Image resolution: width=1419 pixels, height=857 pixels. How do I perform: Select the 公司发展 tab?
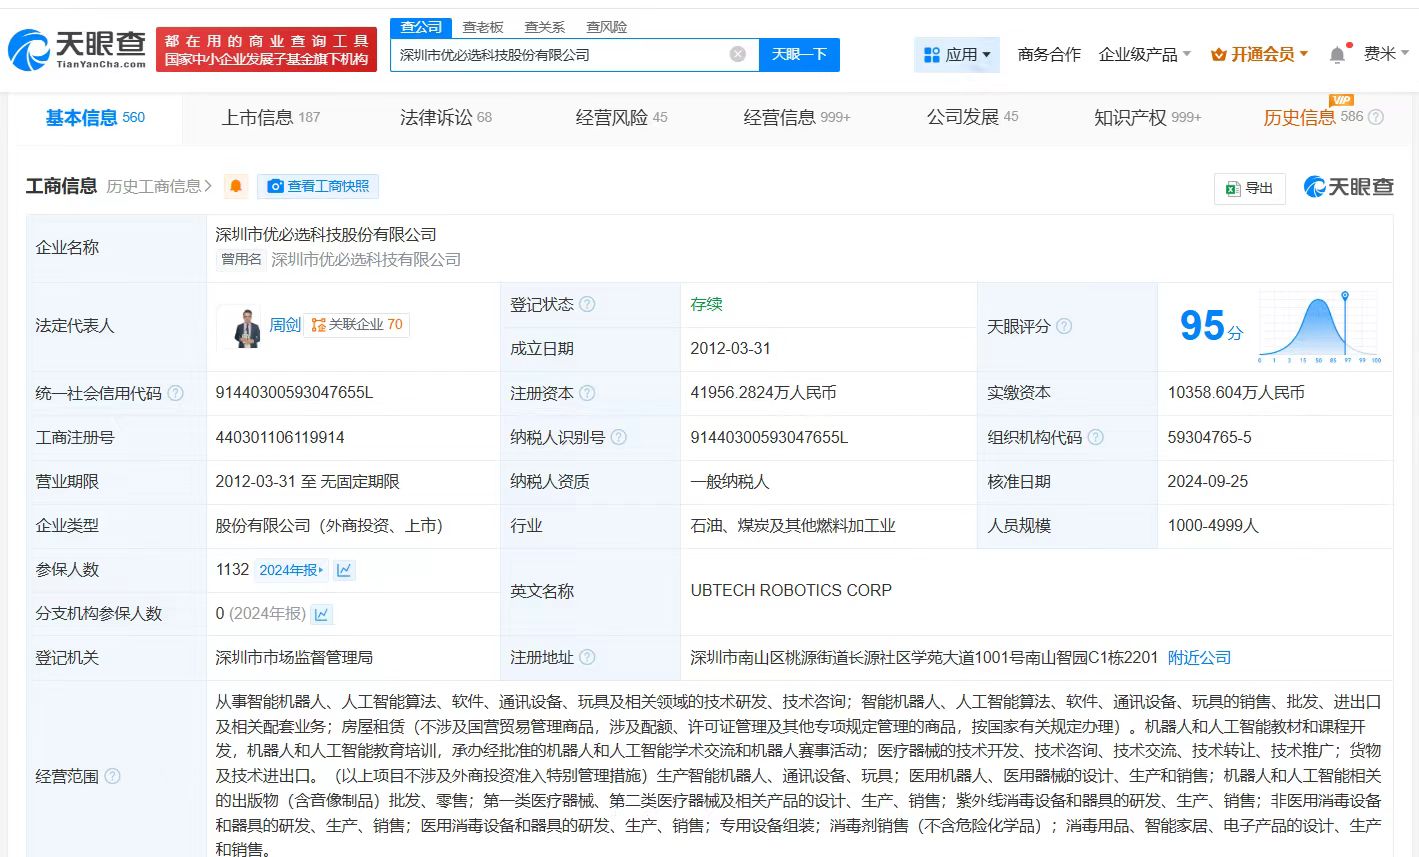click(972, 118)
